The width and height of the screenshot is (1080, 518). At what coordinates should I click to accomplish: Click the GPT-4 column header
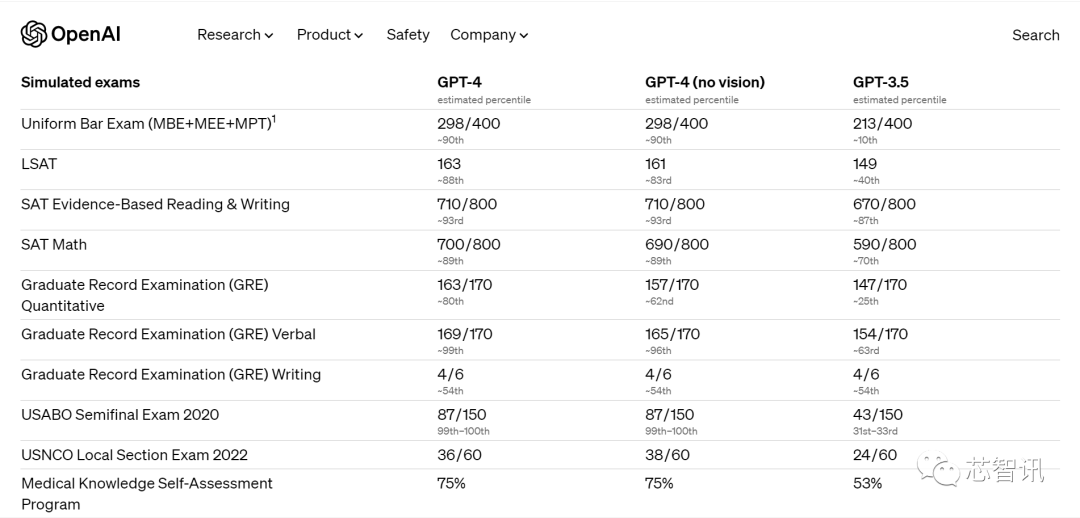tap(459, 82)
